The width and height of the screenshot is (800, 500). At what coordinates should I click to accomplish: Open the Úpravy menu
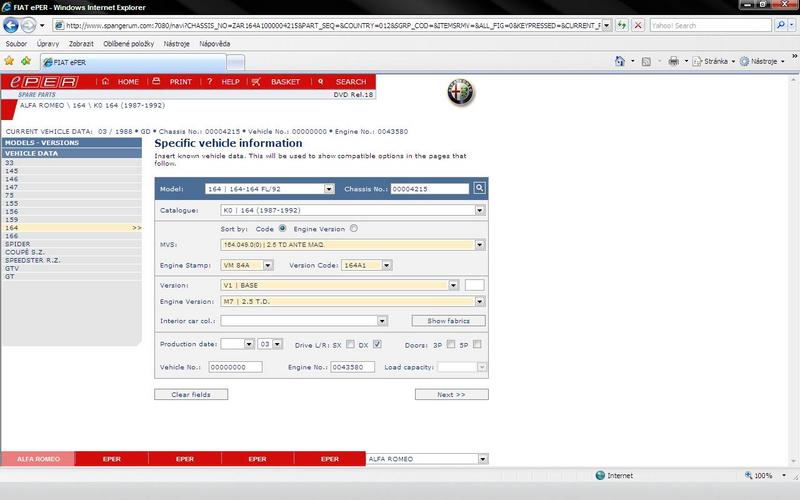click(x=48, y=44)
